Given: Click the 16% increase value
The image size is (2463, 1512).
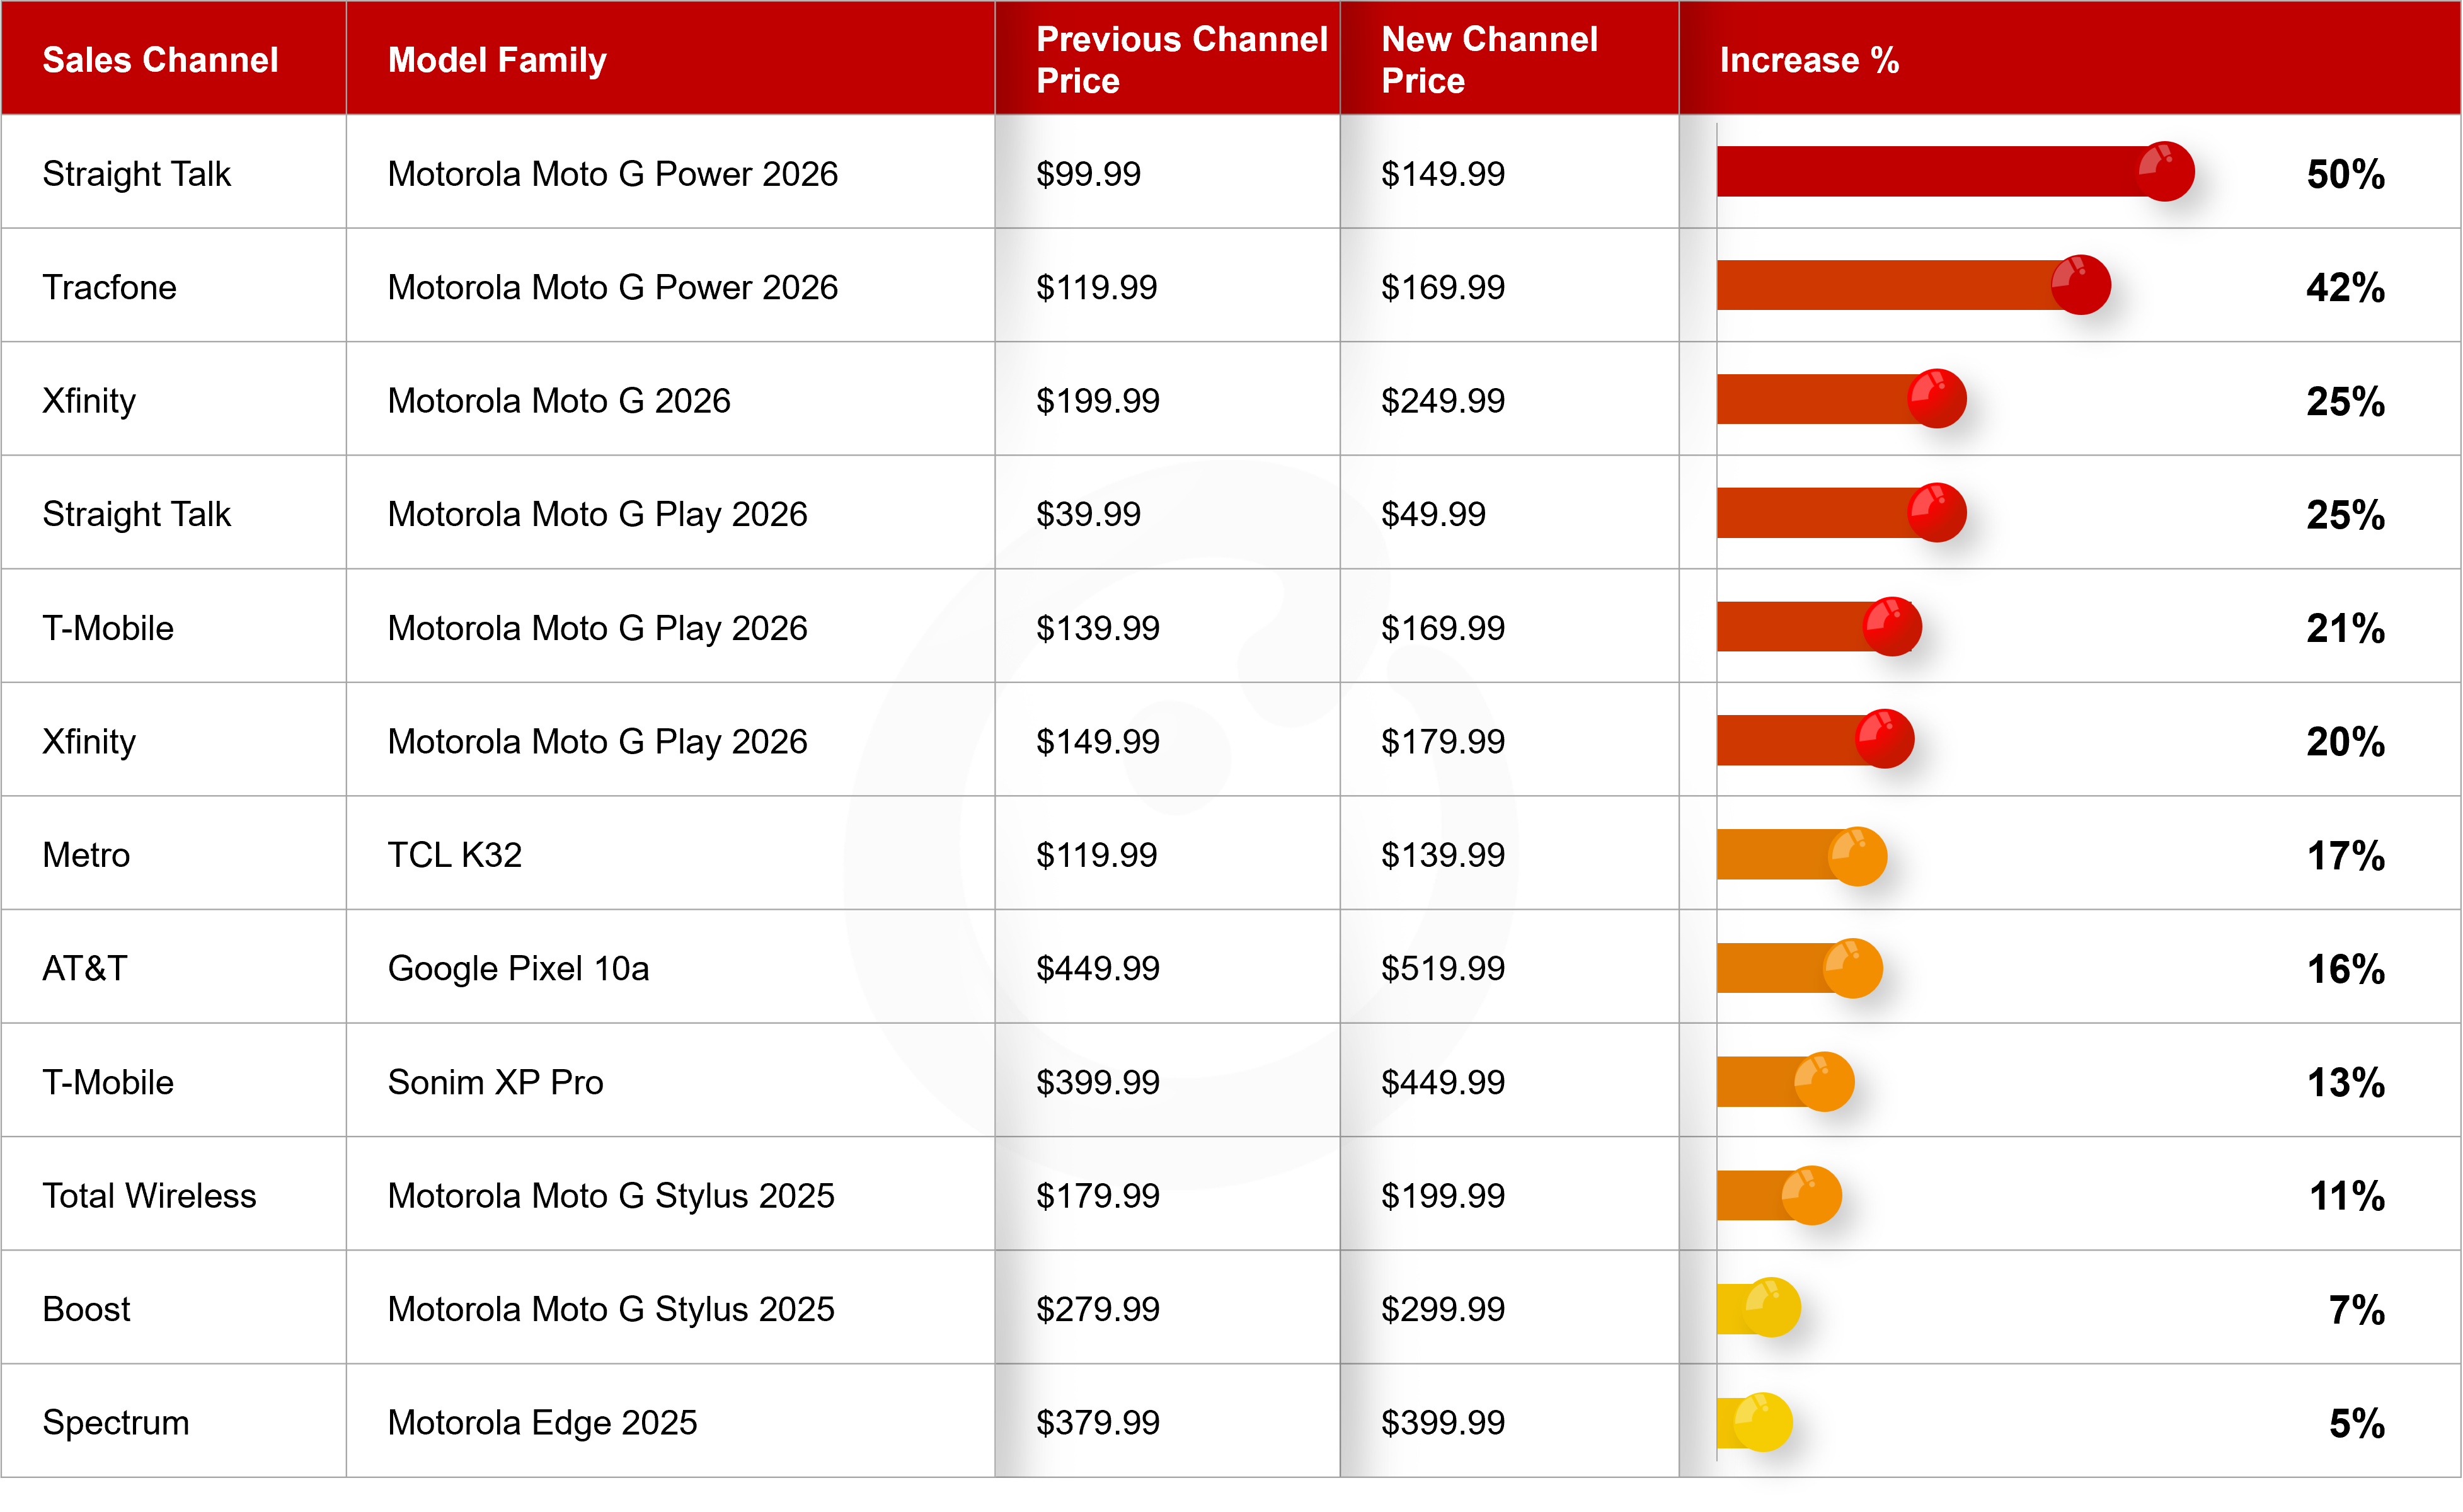Looking at the screenshot, I should coord(2345,969).
